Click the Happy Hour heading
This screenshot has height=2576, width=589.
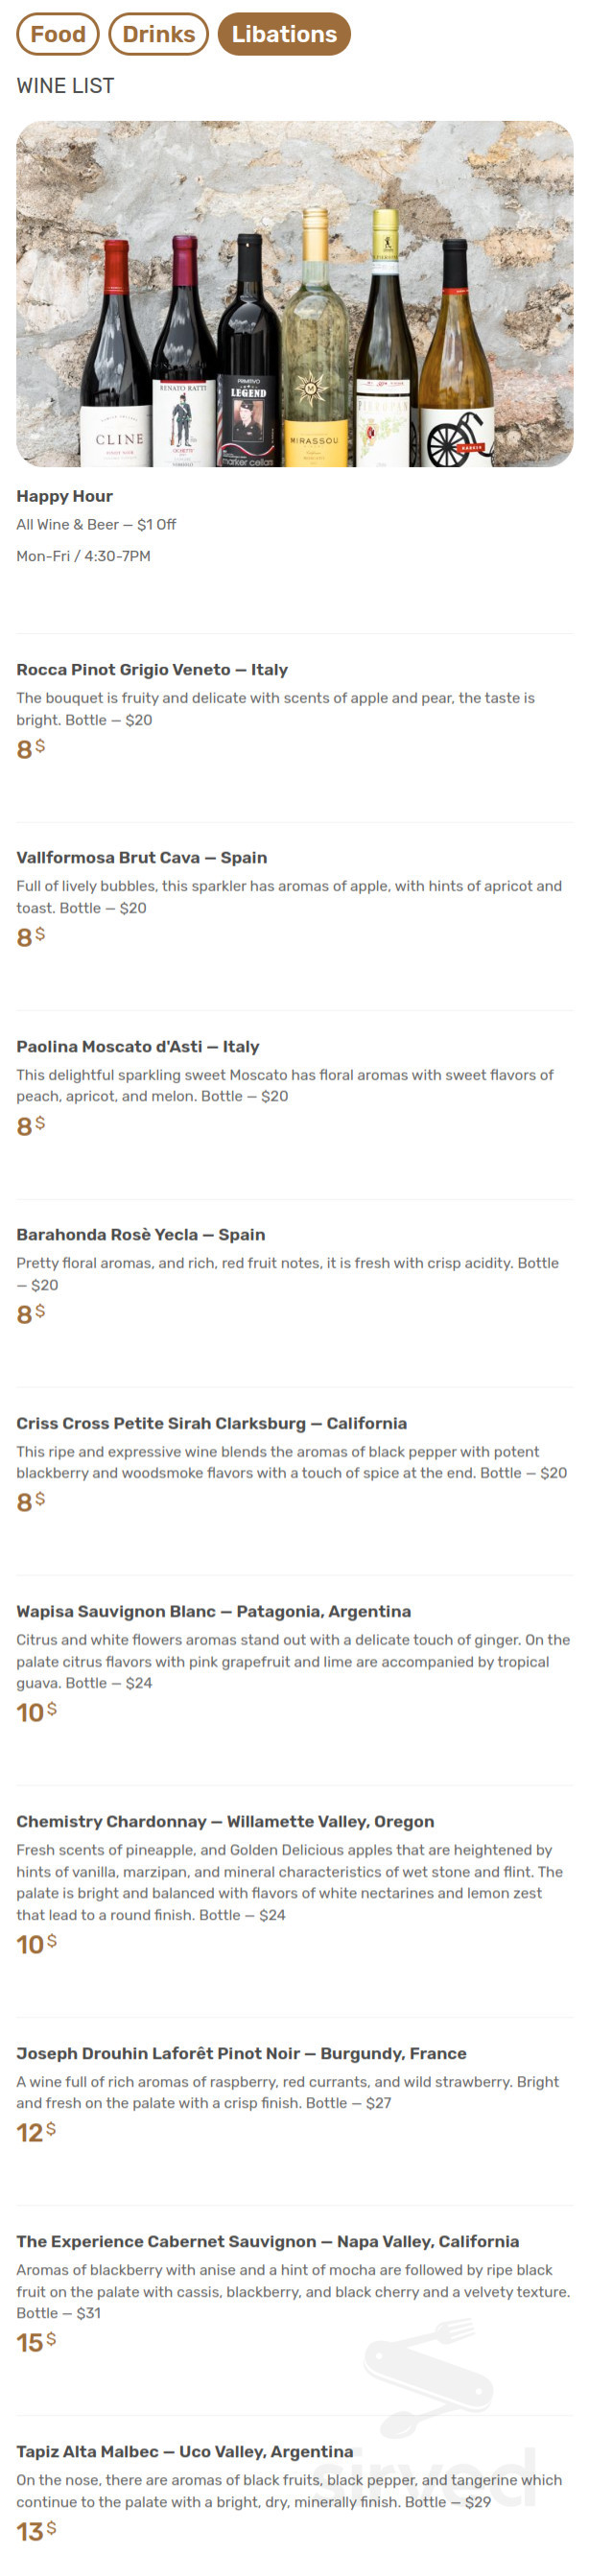[x=65, y=496]
